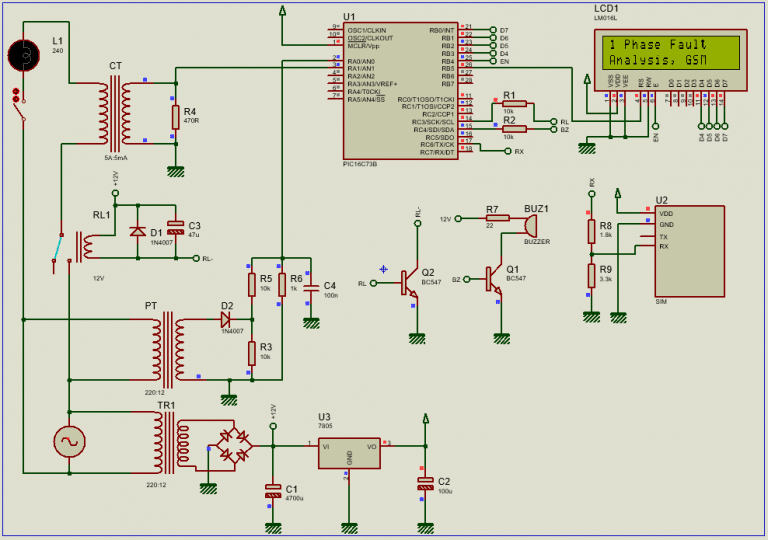Click the BZ terminal at Q1 base
768x540 pixels.
467,279
